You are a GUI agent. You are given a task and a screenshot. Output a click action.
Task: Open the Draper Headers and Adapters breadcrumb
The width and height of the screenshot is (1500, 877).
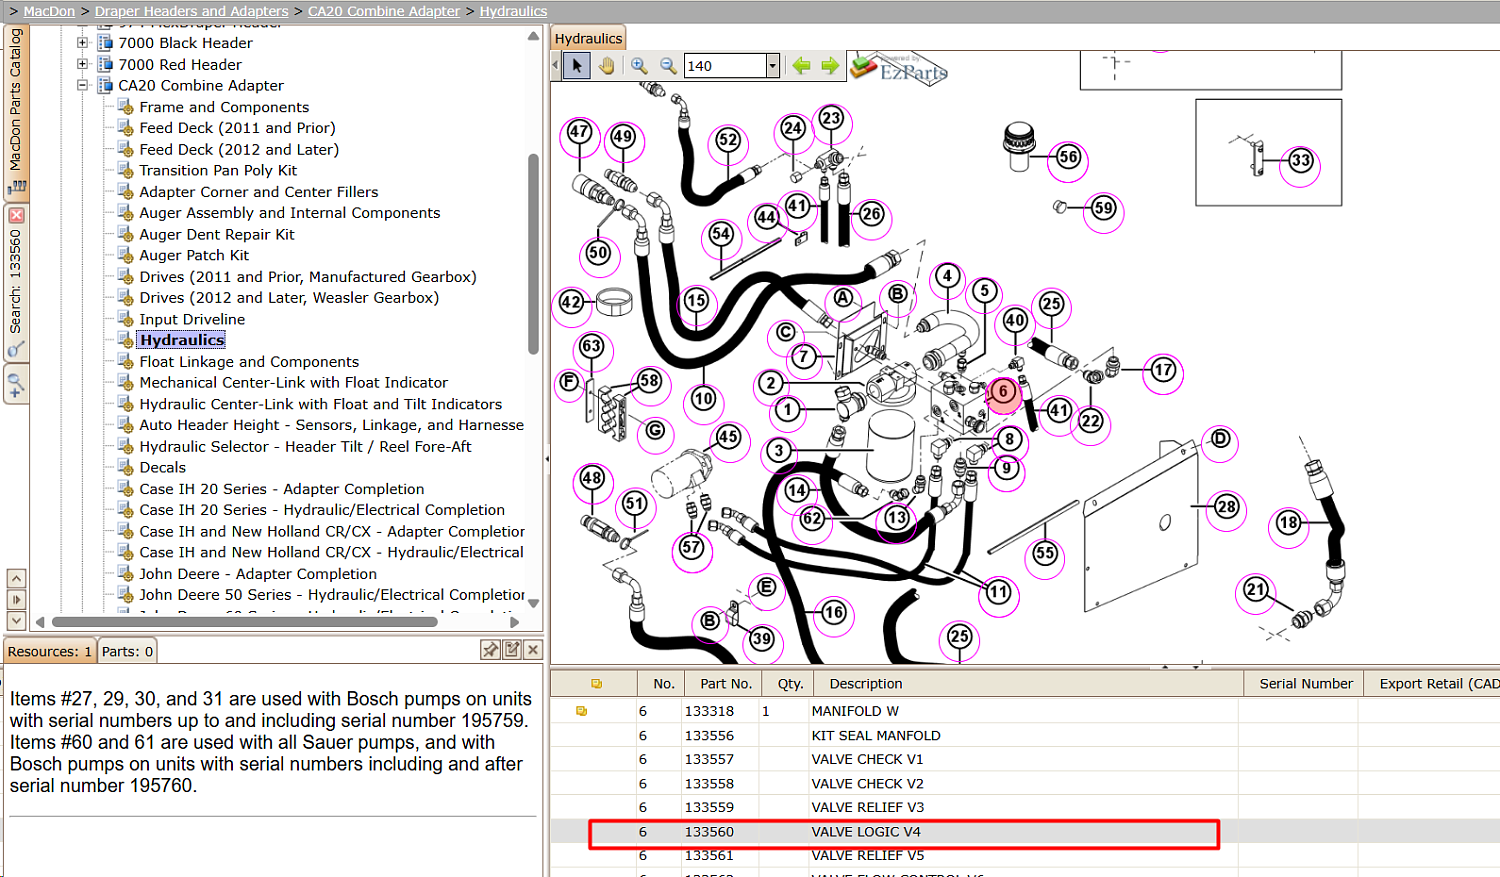(191, 11)
